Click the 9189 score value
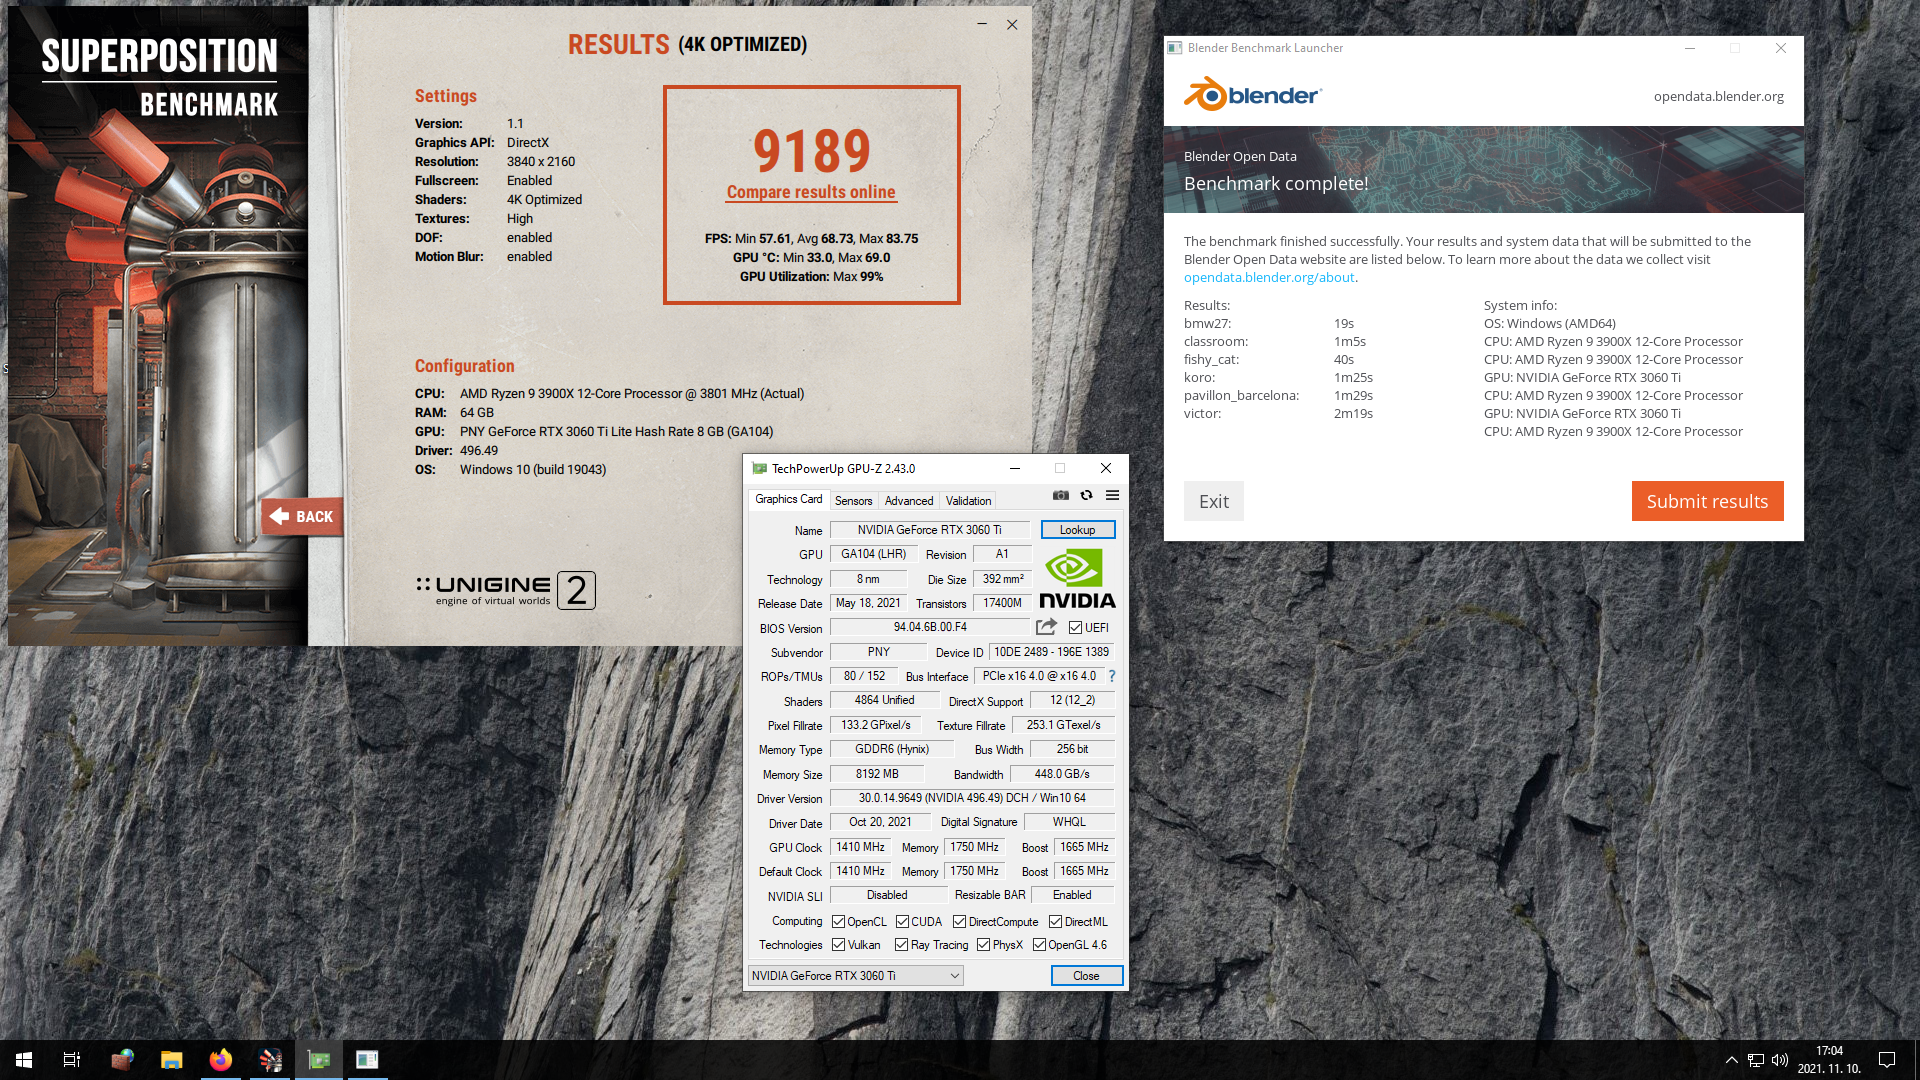The width and height of the screenshot is (1920, 1080). 811,151
